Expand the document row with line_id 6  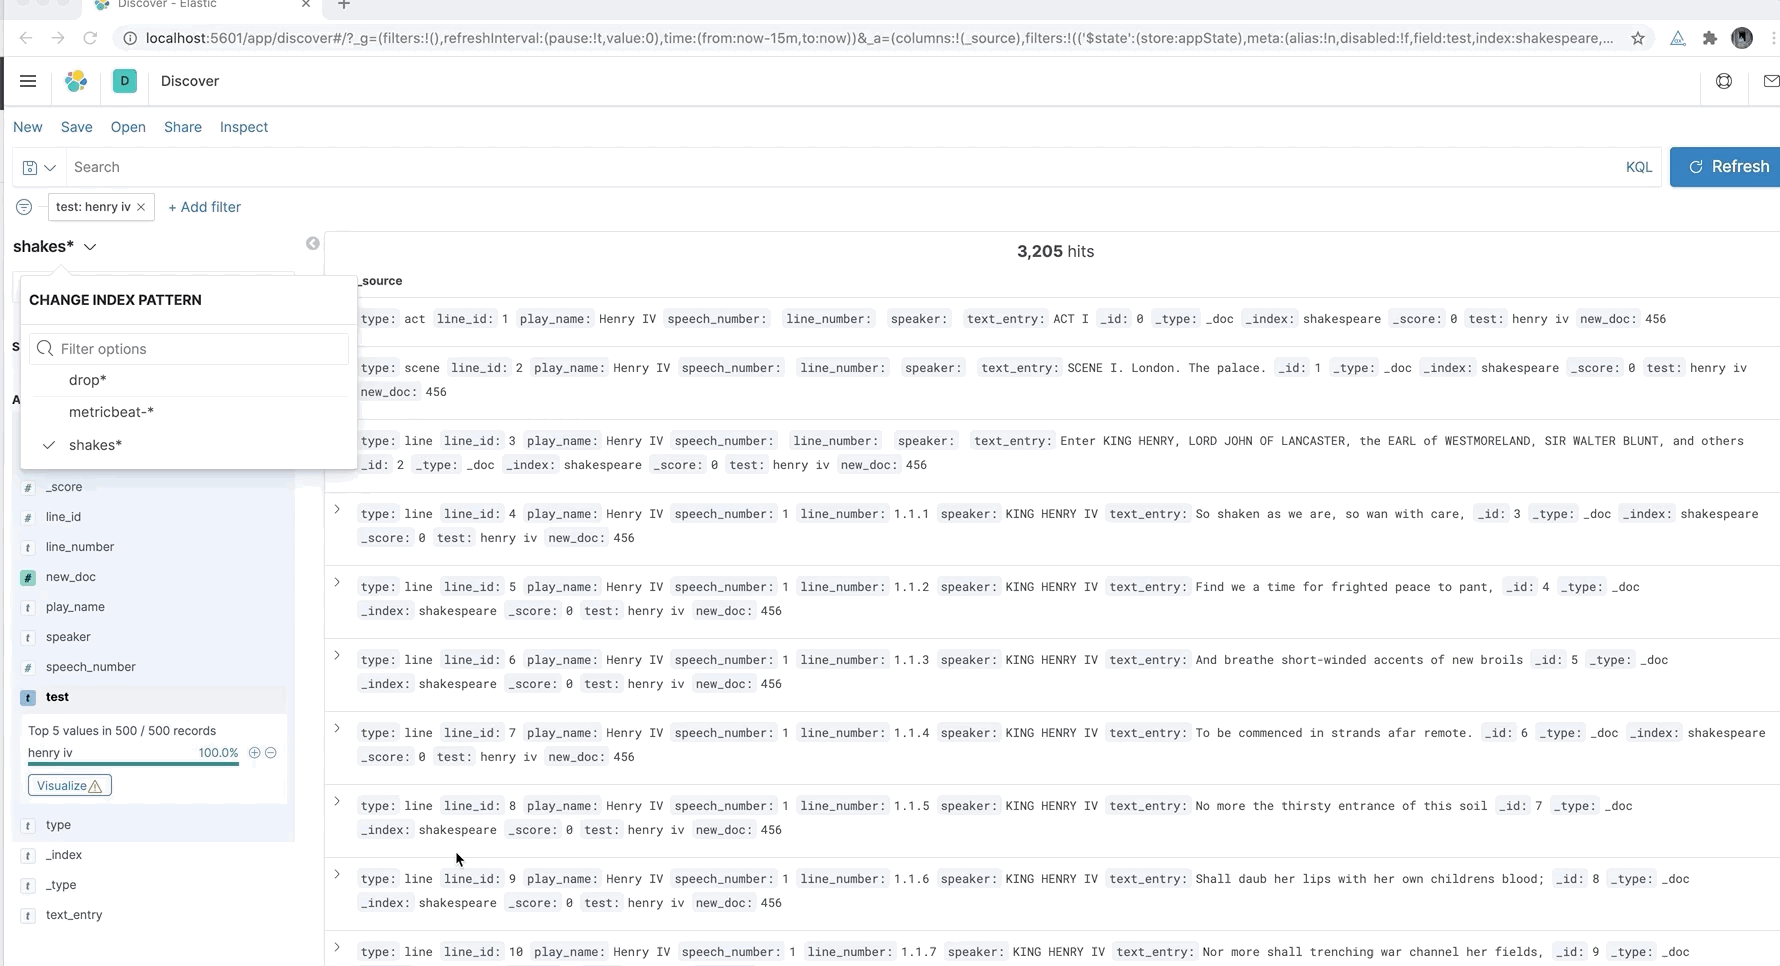(x=337, y=656)
